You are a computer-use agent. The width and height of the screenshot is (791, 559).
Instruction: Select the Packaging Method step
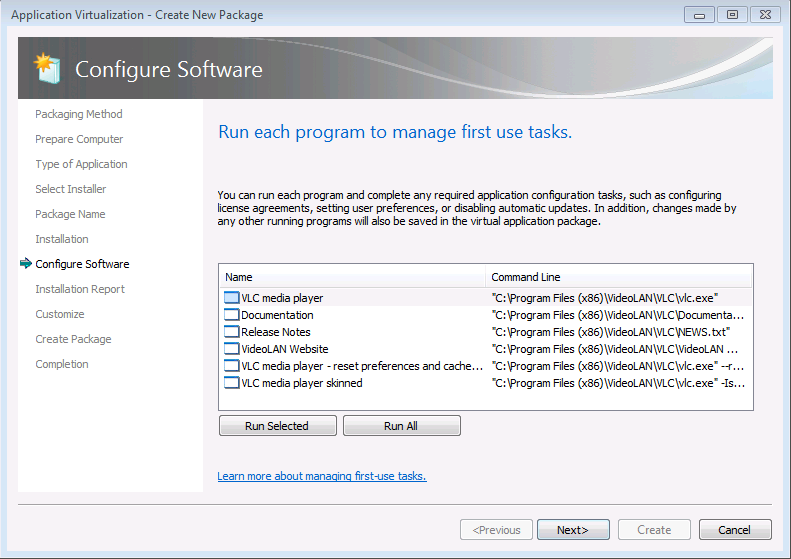[x=79, y=114]
